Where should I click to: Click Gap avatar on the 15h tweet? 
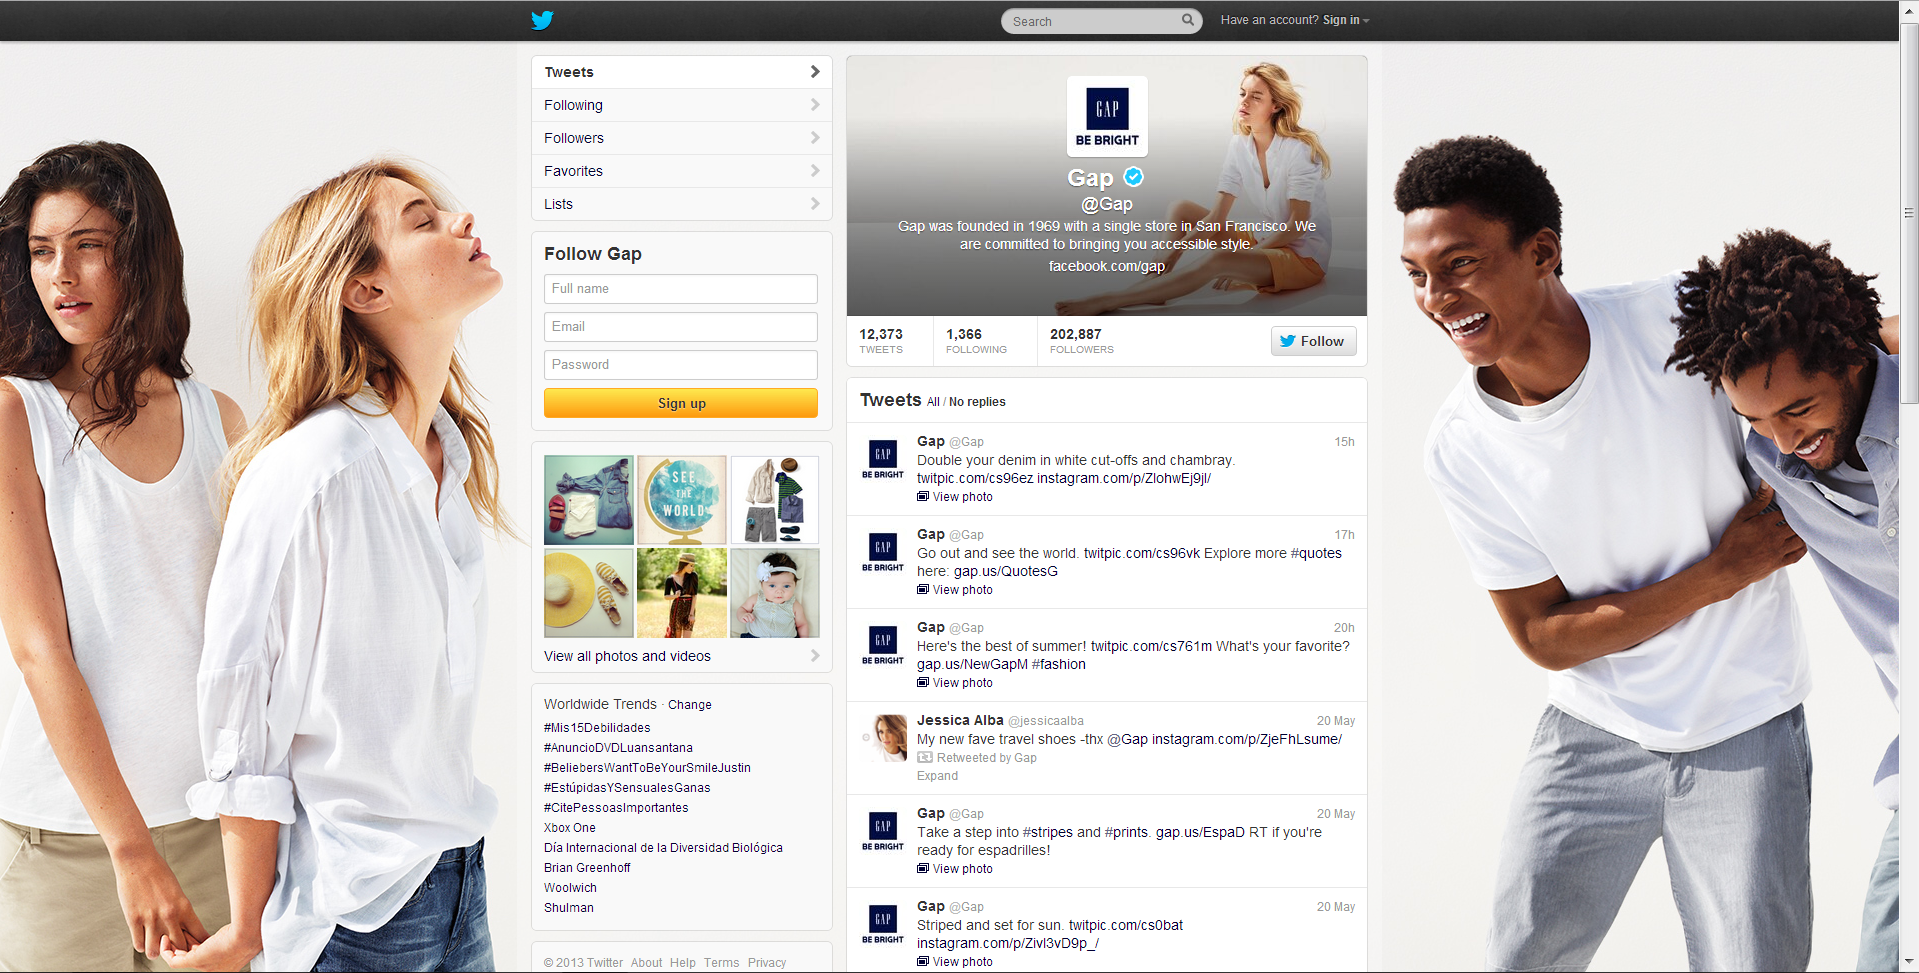[883, 460]
